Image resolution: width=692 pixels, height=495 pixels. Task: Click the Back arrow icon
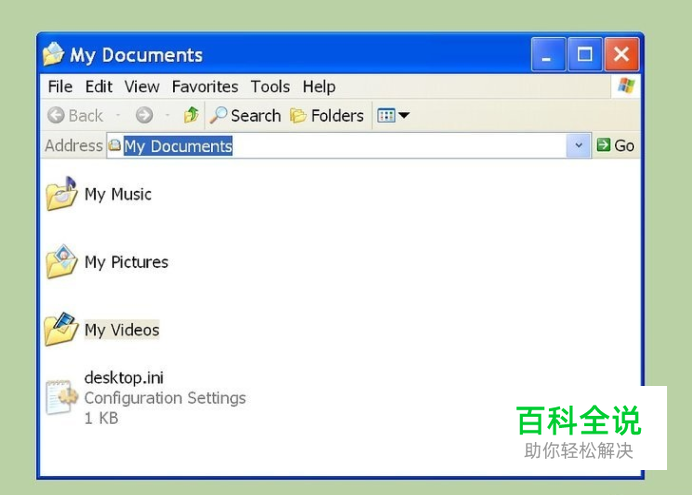pos(56,116)
